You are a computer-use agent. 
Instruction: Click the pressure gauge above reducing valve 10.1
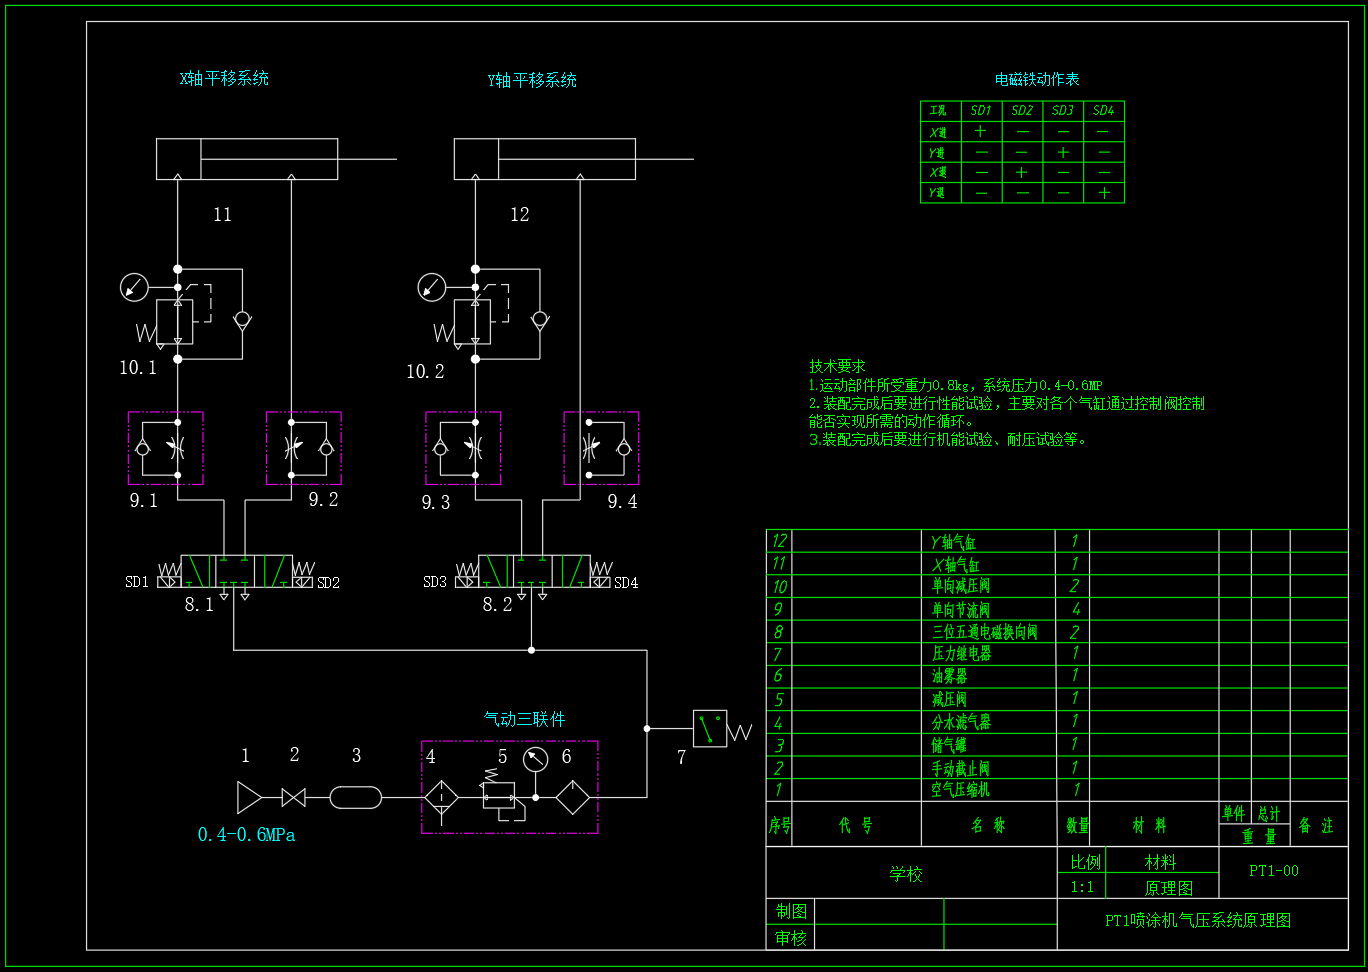click(134, 288)
